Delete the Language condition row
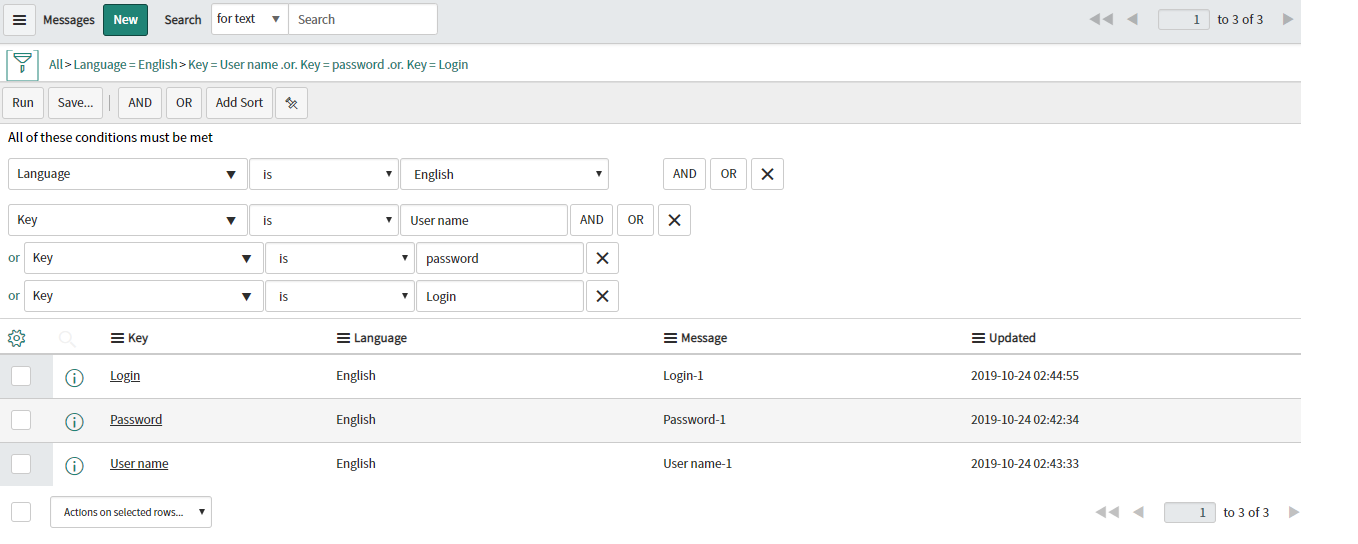Image resolution: width=1358 pixels, height=544 pixels. point(767,174)
